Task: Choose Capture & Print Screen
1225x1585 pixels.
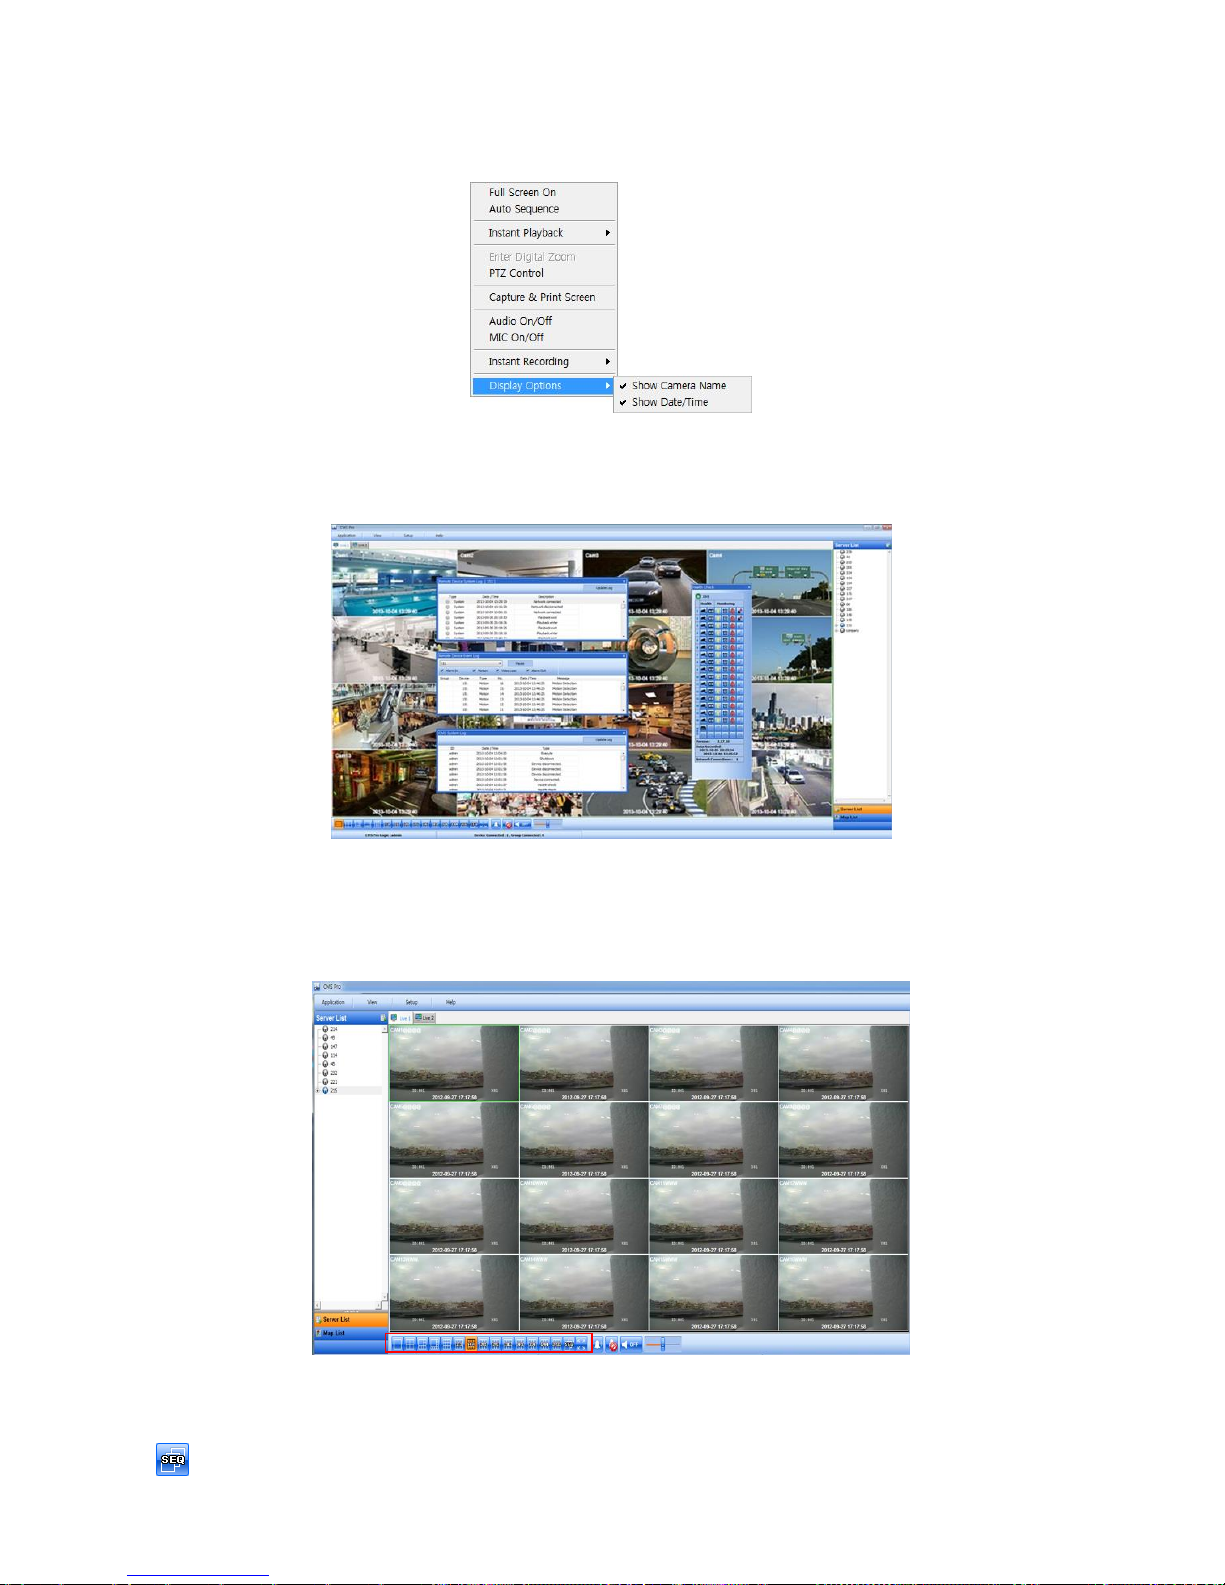Action: pos(542,297)
